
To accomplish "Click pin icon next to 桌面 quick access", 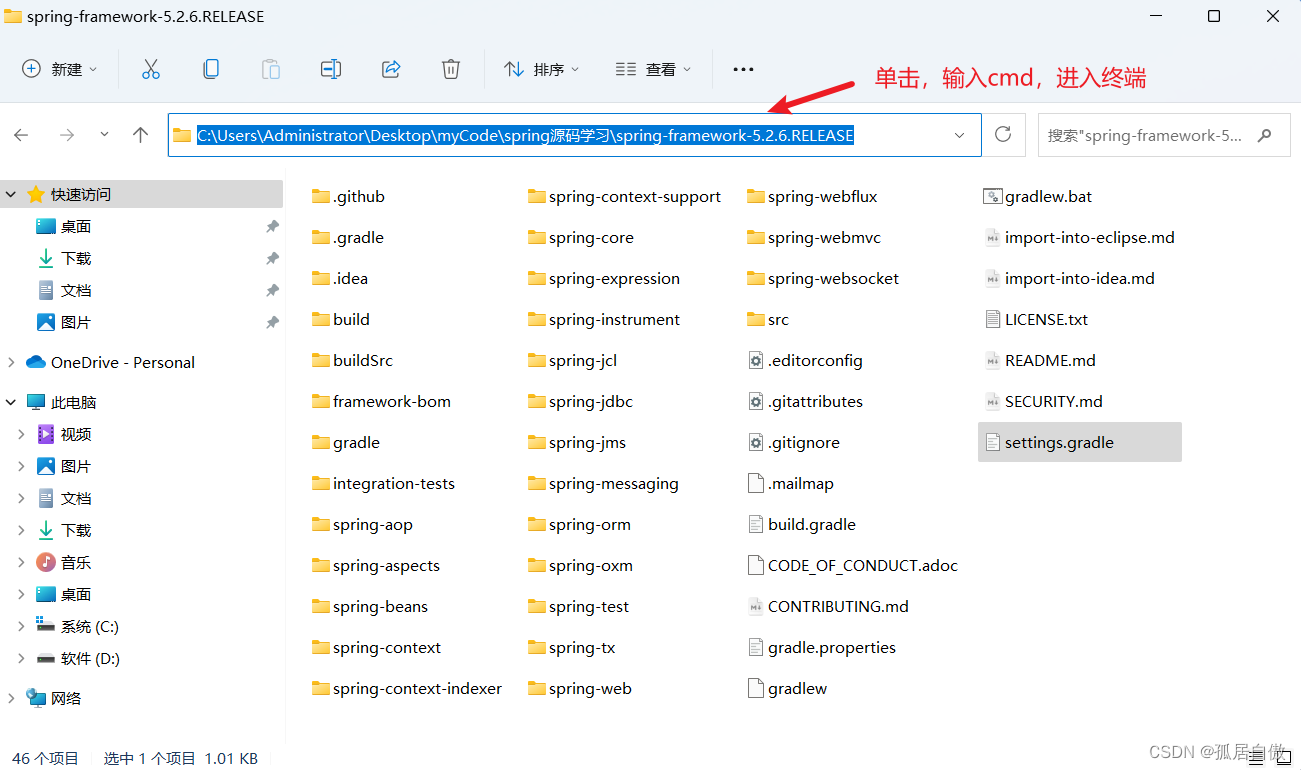I will [x=272, y=227].
